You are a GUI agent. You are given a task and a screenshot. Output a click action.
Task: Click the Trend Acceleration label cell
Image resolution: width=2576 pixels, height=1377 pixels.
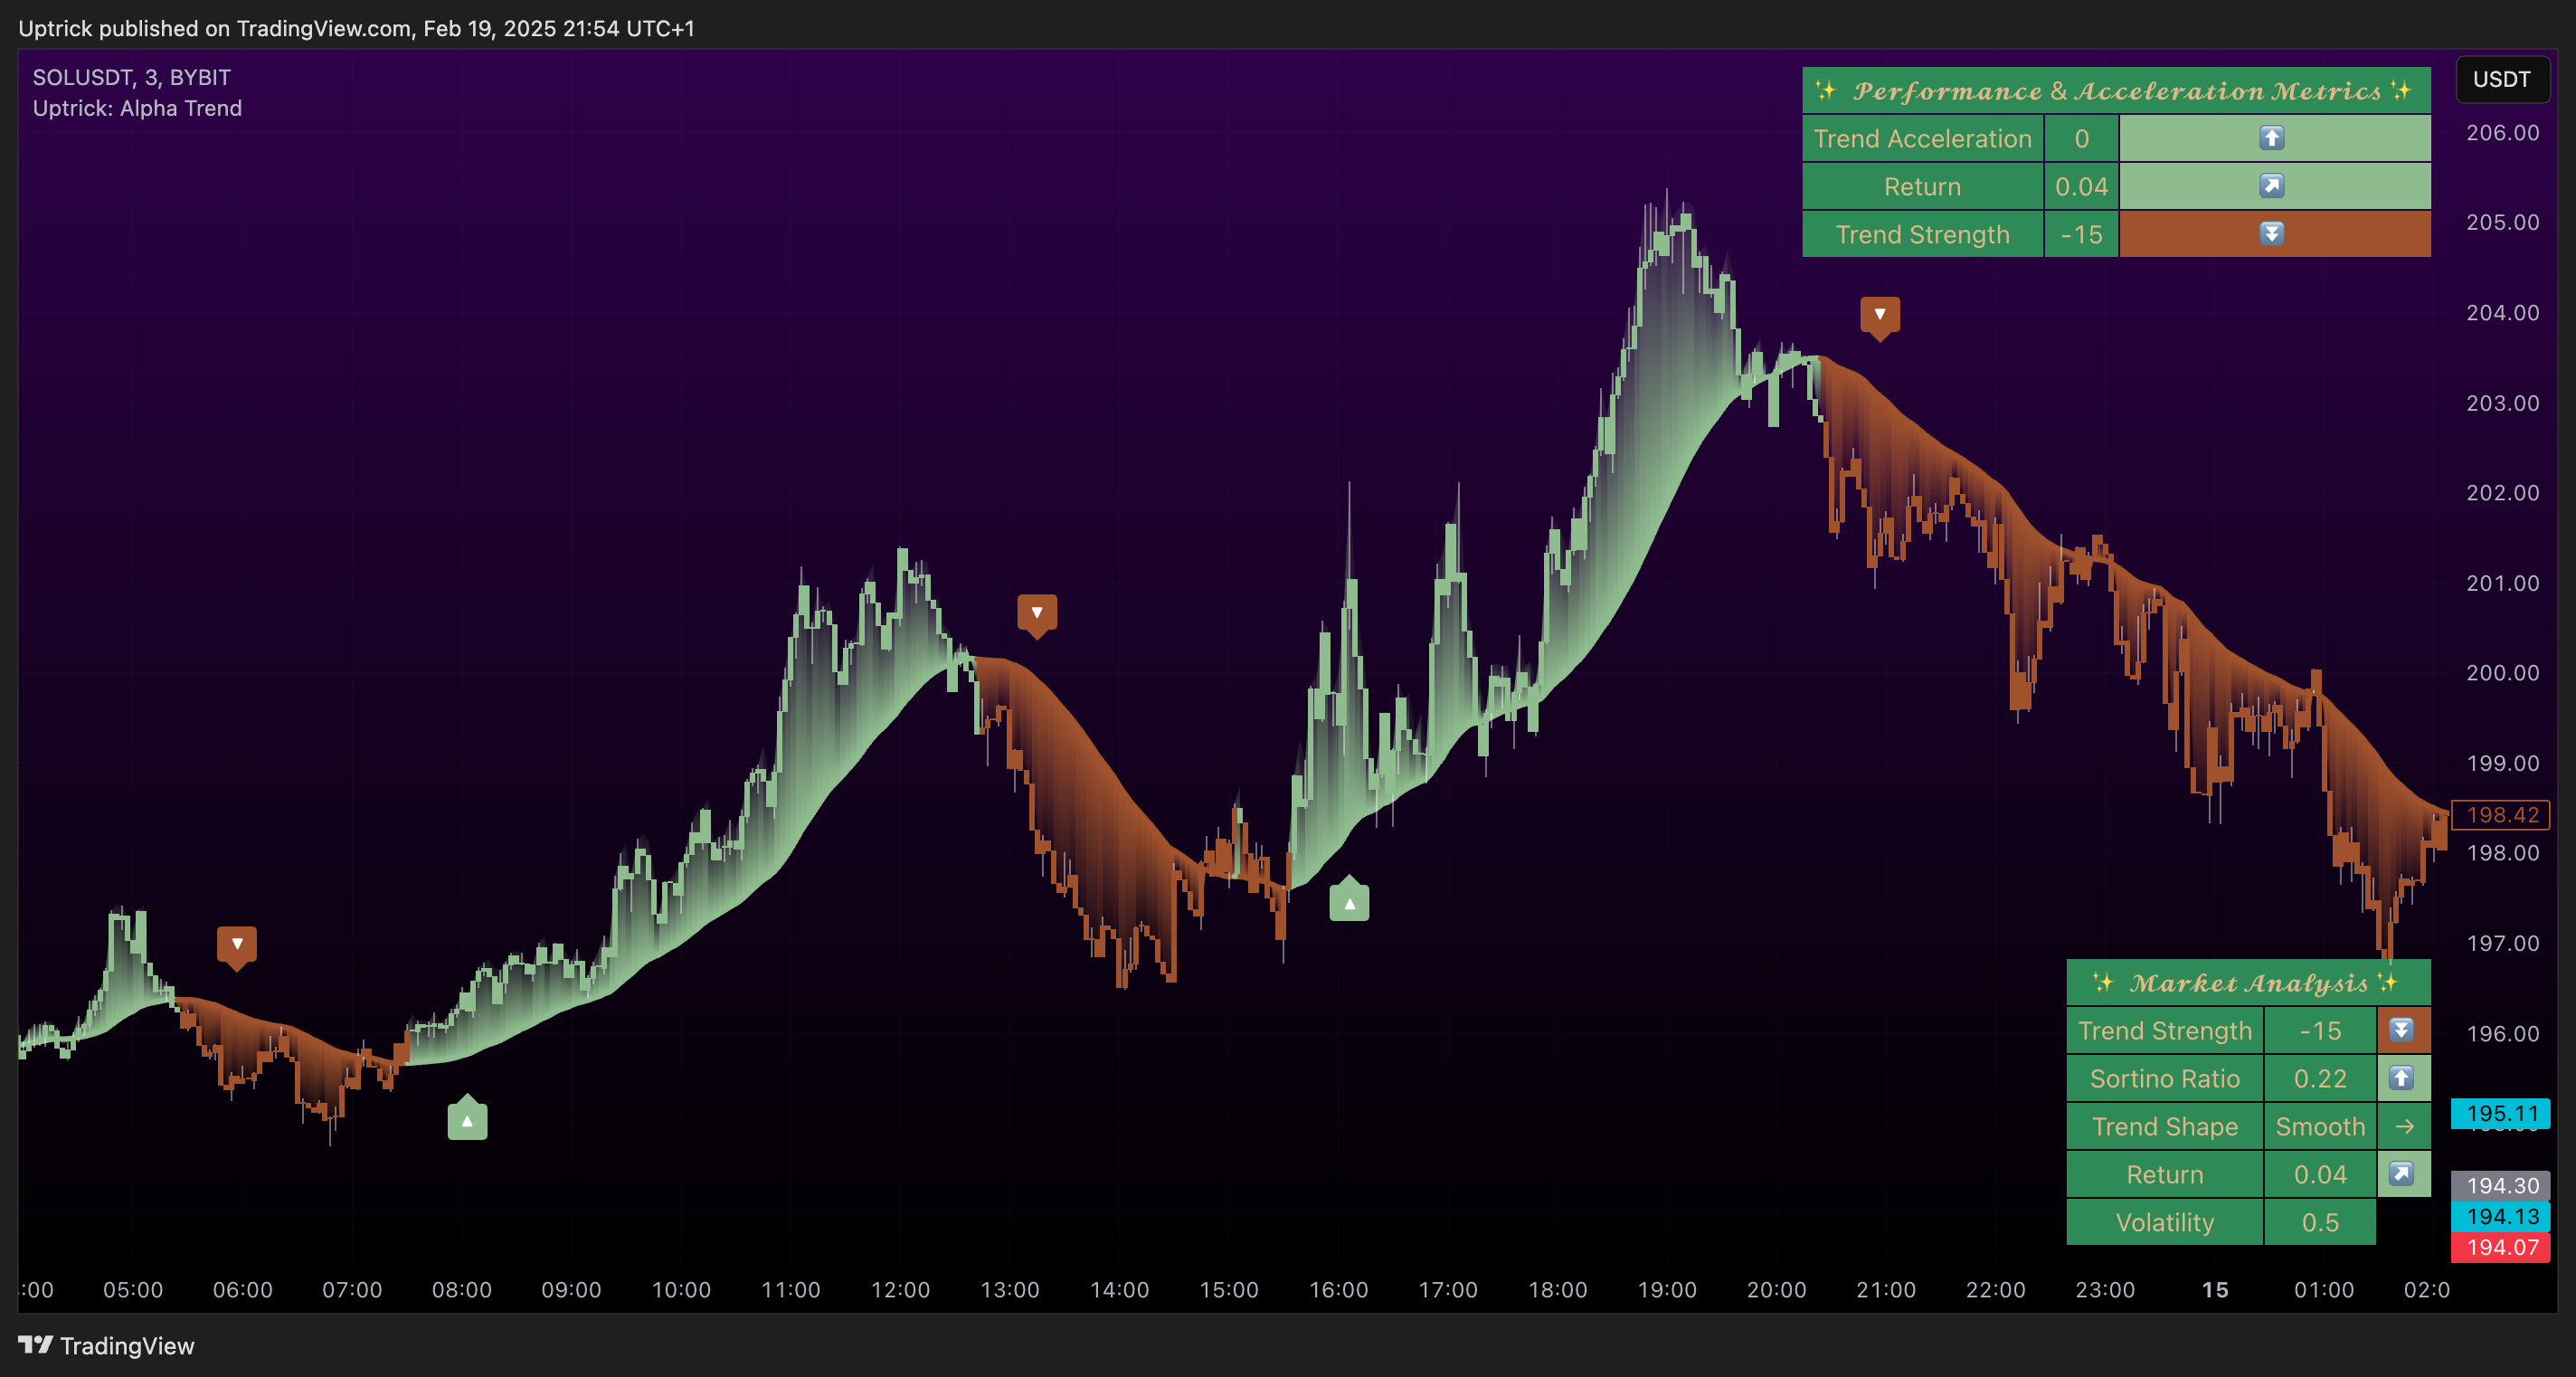click(1922, 138)
